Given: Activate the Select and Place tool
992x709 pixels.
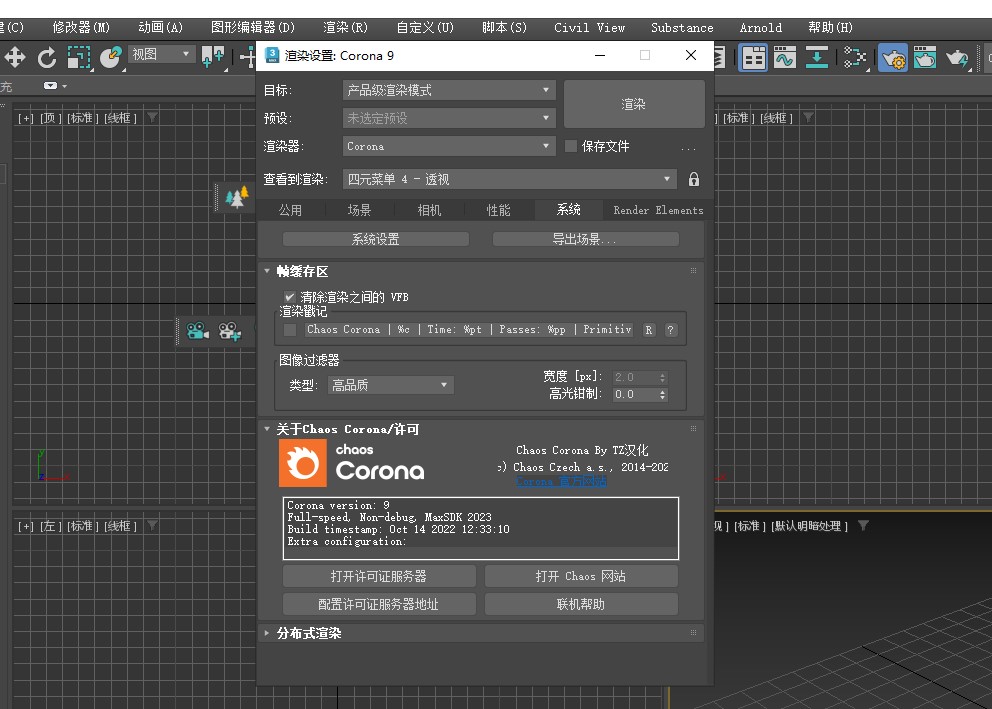Looking at the screenshot, I should pos(110,57).
